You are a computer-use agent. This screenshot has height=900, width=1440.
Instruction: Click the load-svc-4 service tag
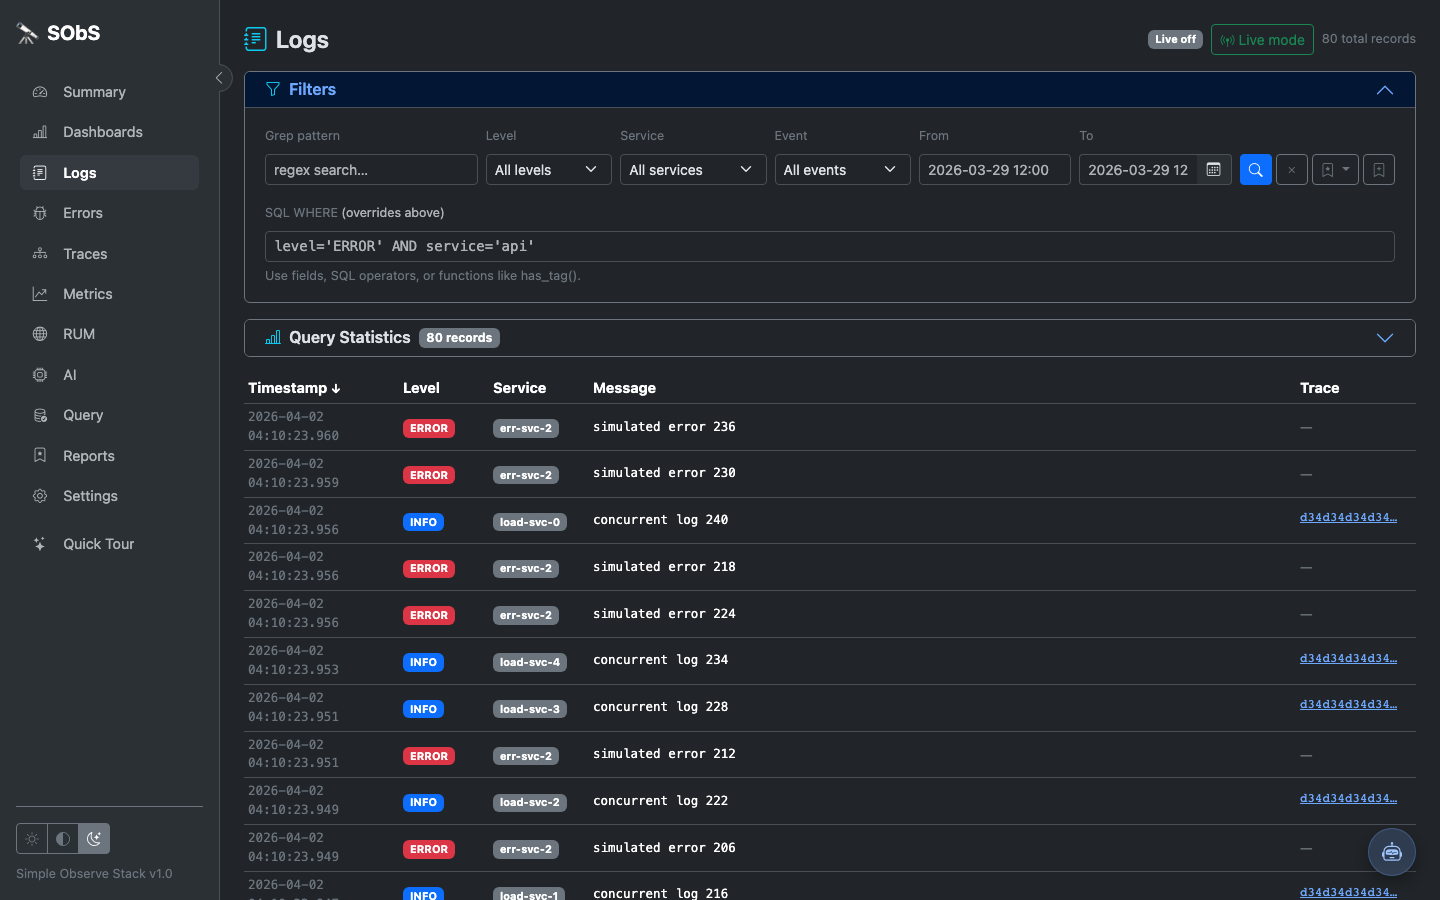click(x=530, y=662)
